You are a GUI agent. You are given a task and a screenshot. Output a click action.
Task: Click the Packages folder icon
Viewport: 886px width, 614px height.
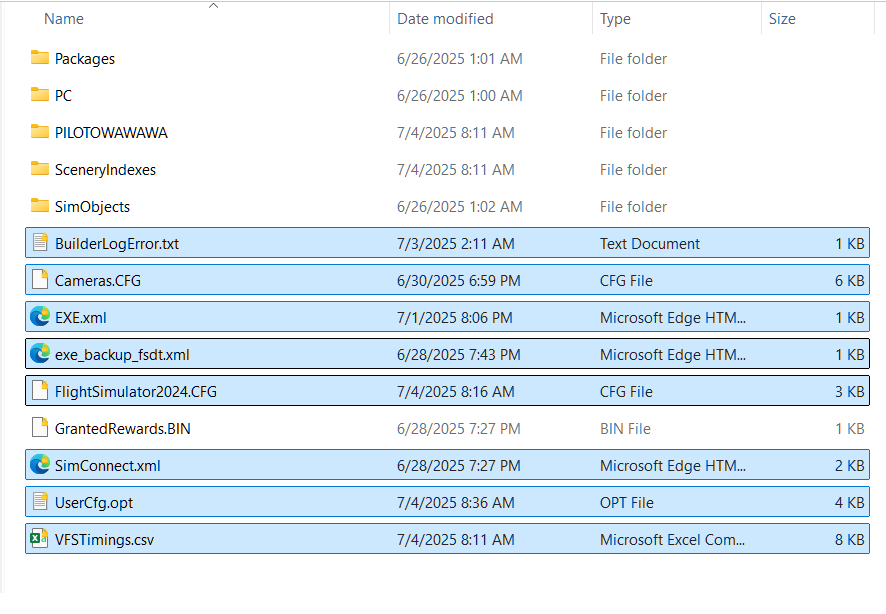click(40, 58)
